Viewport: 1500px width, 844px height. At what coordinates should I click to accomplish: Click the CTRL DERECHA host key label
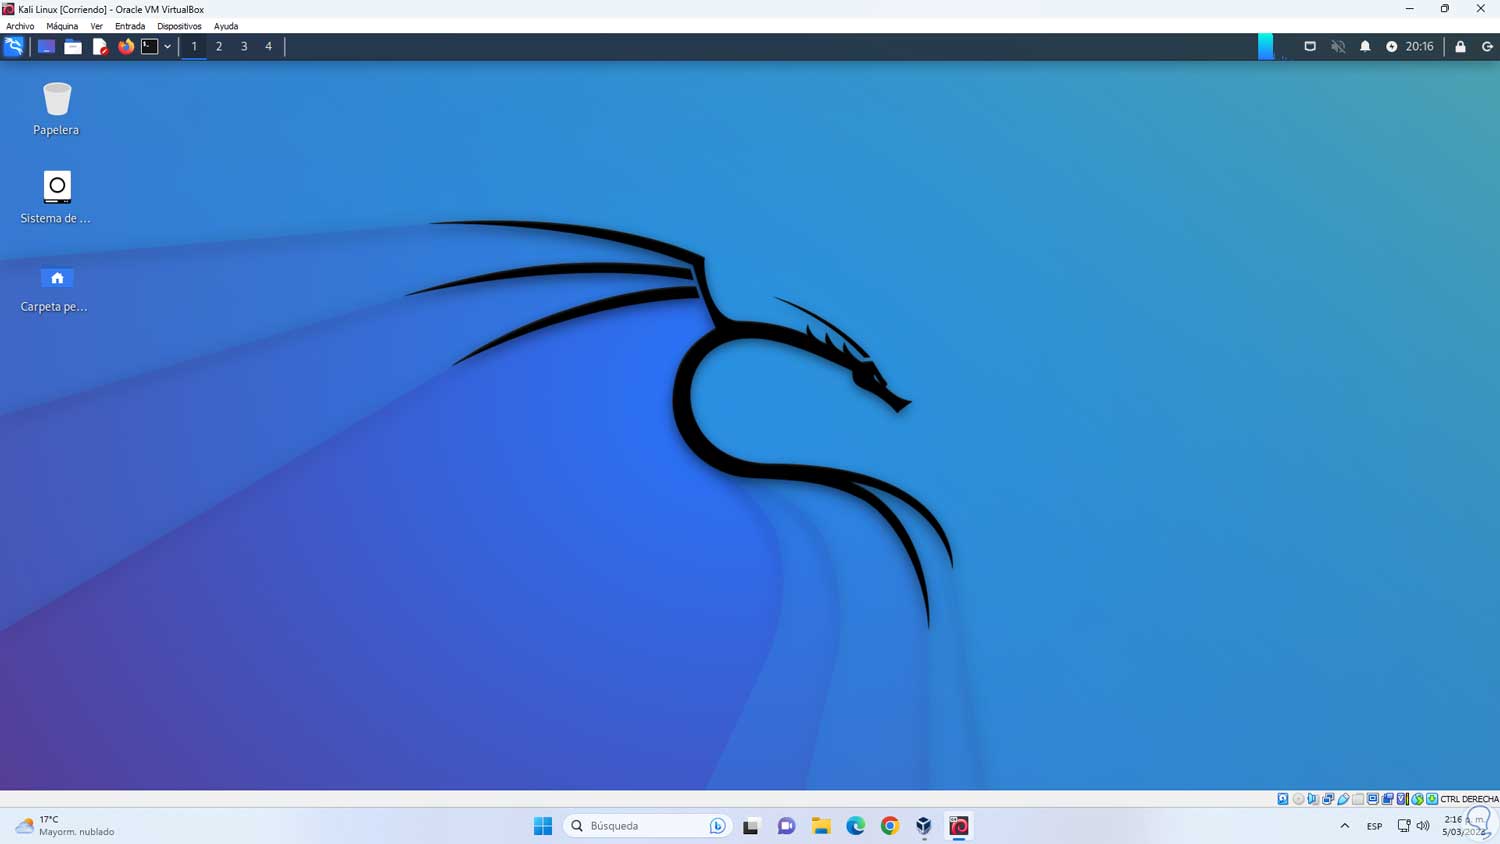click(1469, 799)
